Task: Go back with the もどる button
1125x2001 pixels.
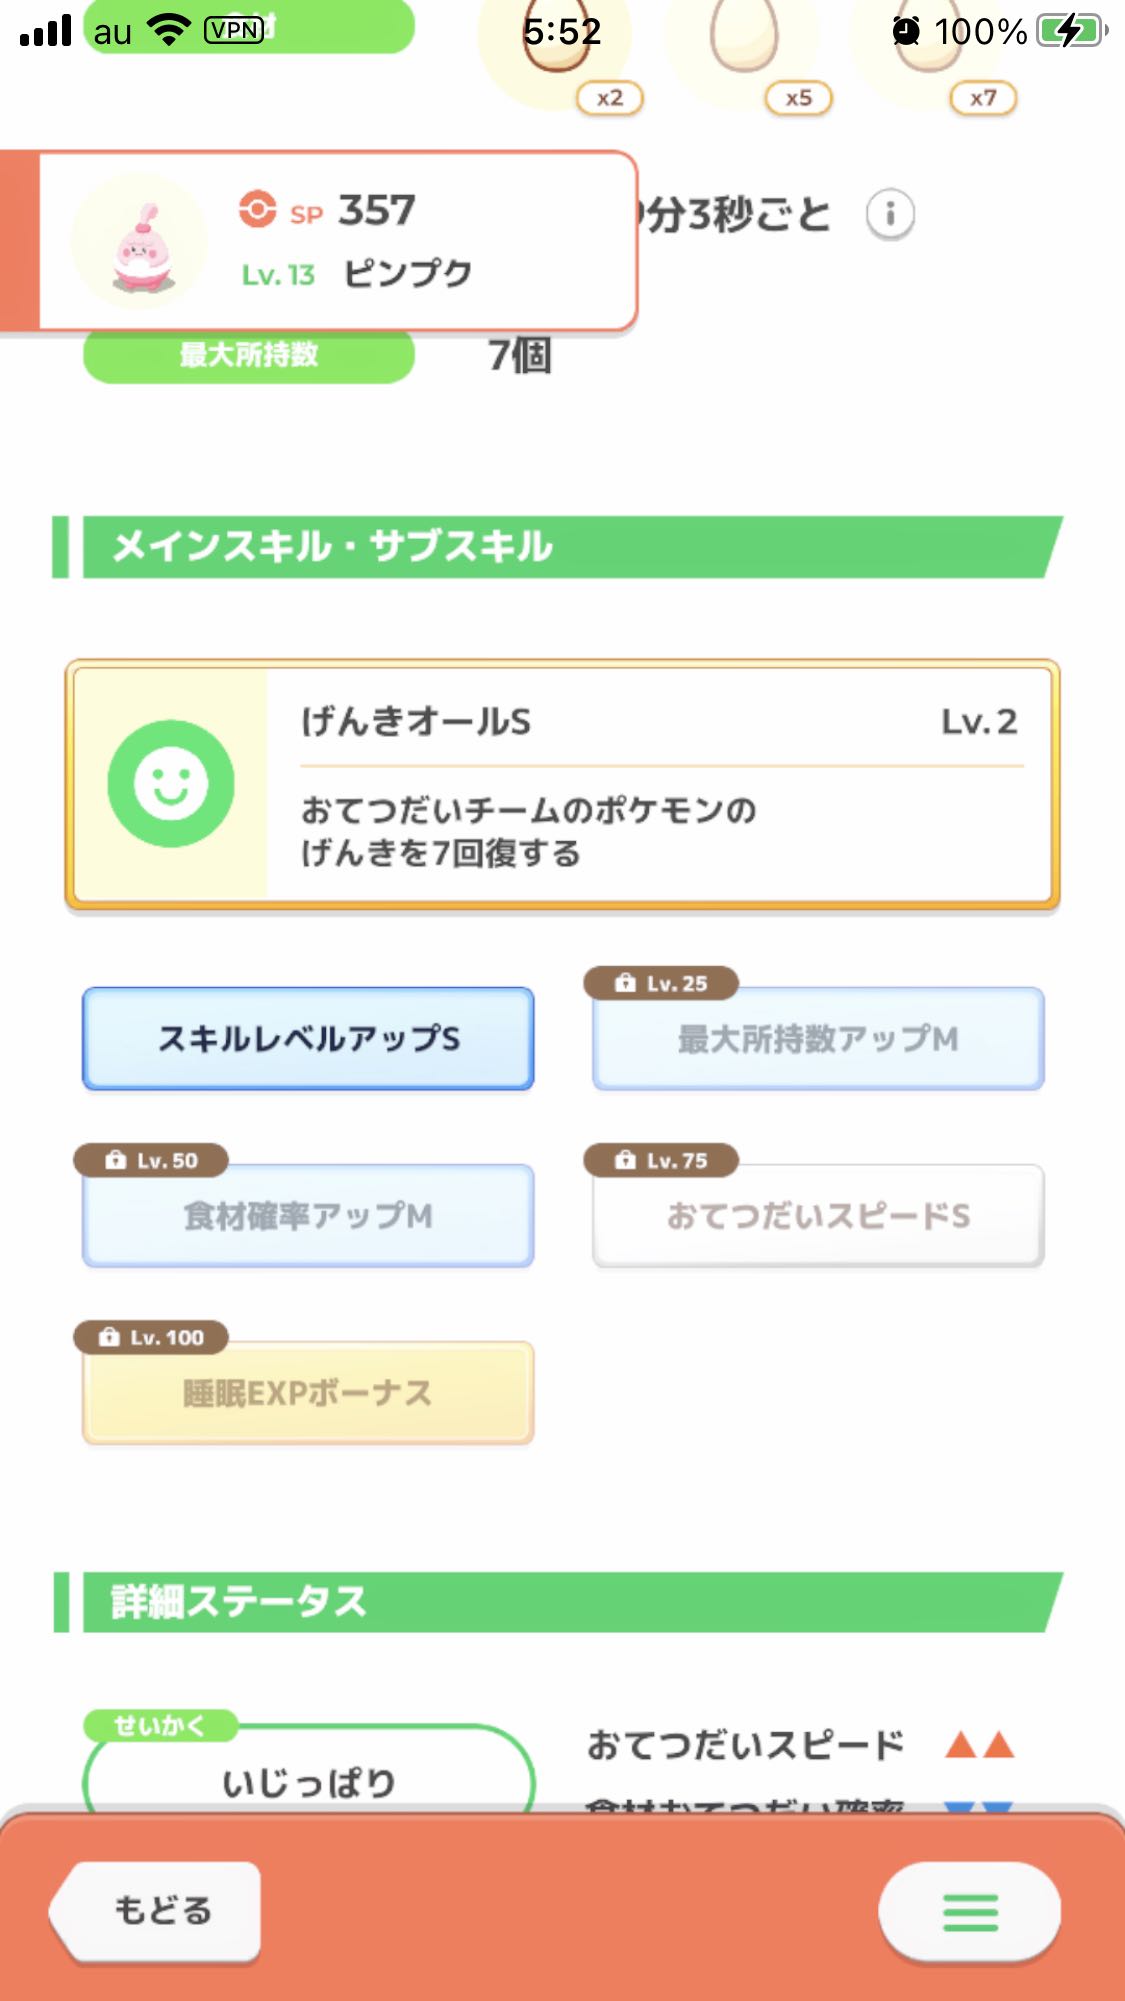Action: click(156, 1911)
